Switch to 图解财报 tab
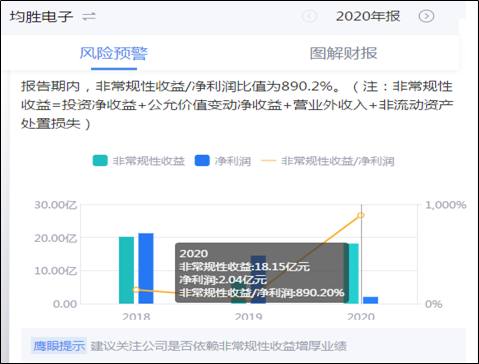The height and width of the screenshot is (364, 479). pyautogui.click(x=343, y=53)
